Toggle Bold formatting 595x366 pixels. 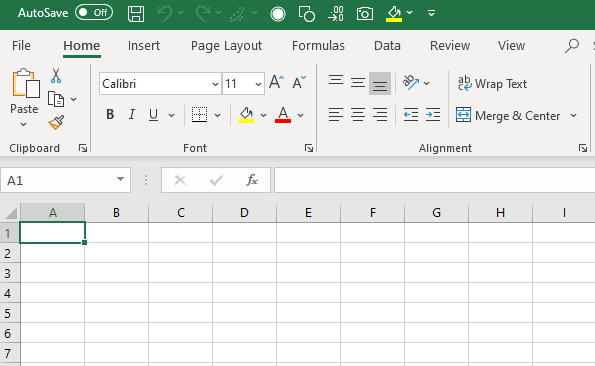110,114
